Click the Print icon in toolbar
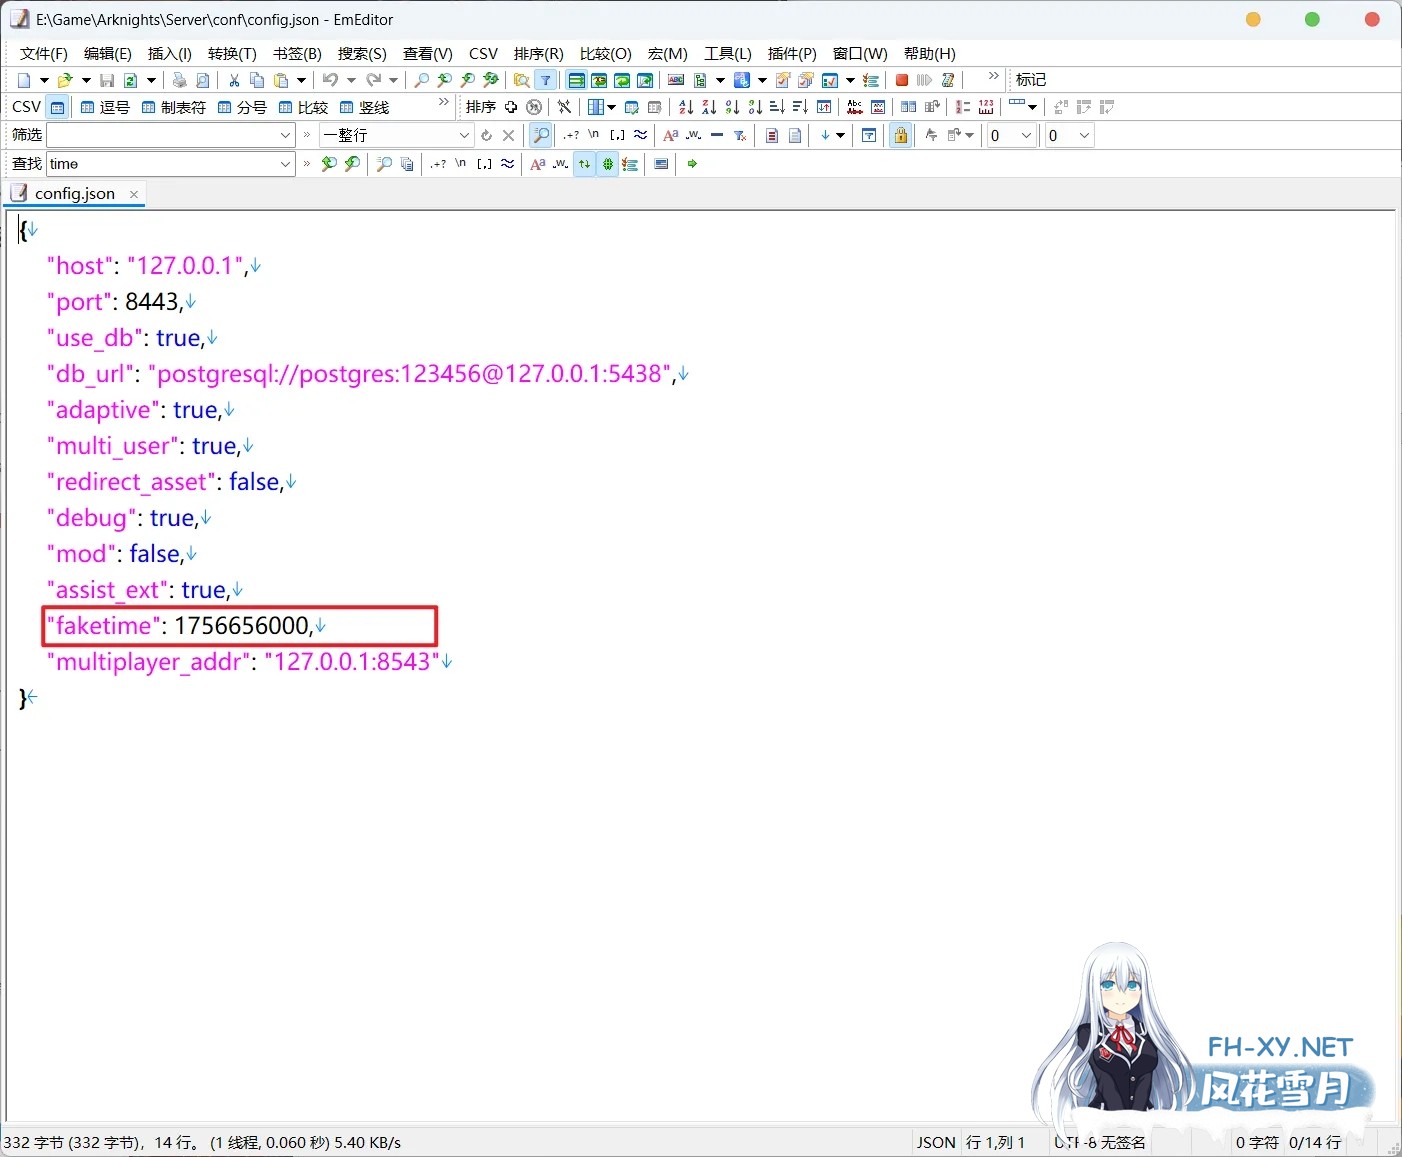This screenshot has height=1157, width=1402. [179, 80]
